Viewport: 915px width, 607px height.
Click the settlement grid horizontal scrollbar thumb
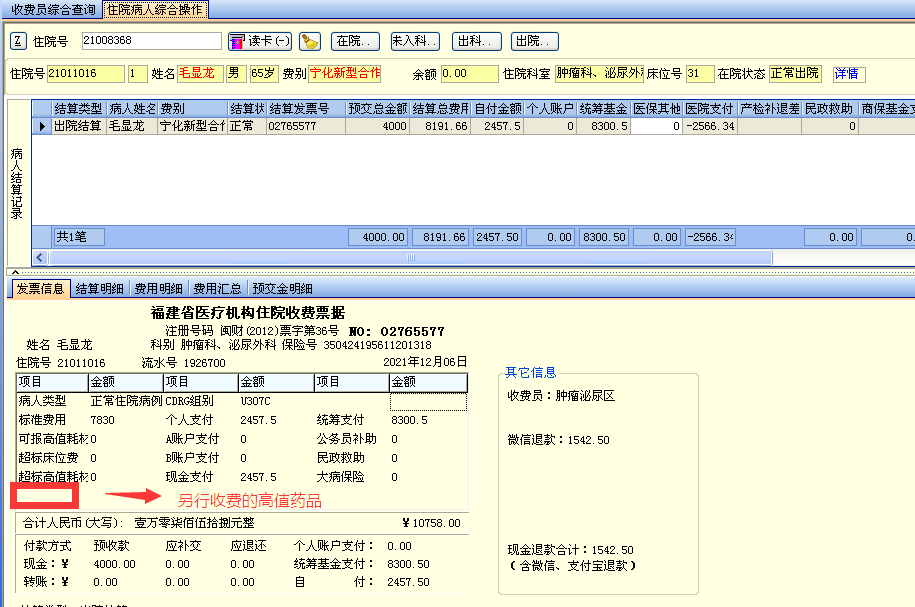click(x=411, y=257)
